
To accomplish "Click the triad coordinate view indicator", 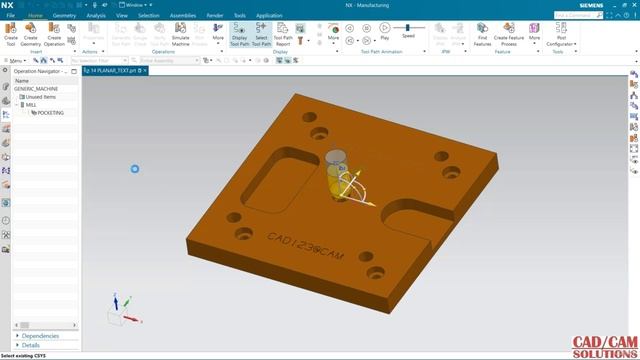I will 124,309.
